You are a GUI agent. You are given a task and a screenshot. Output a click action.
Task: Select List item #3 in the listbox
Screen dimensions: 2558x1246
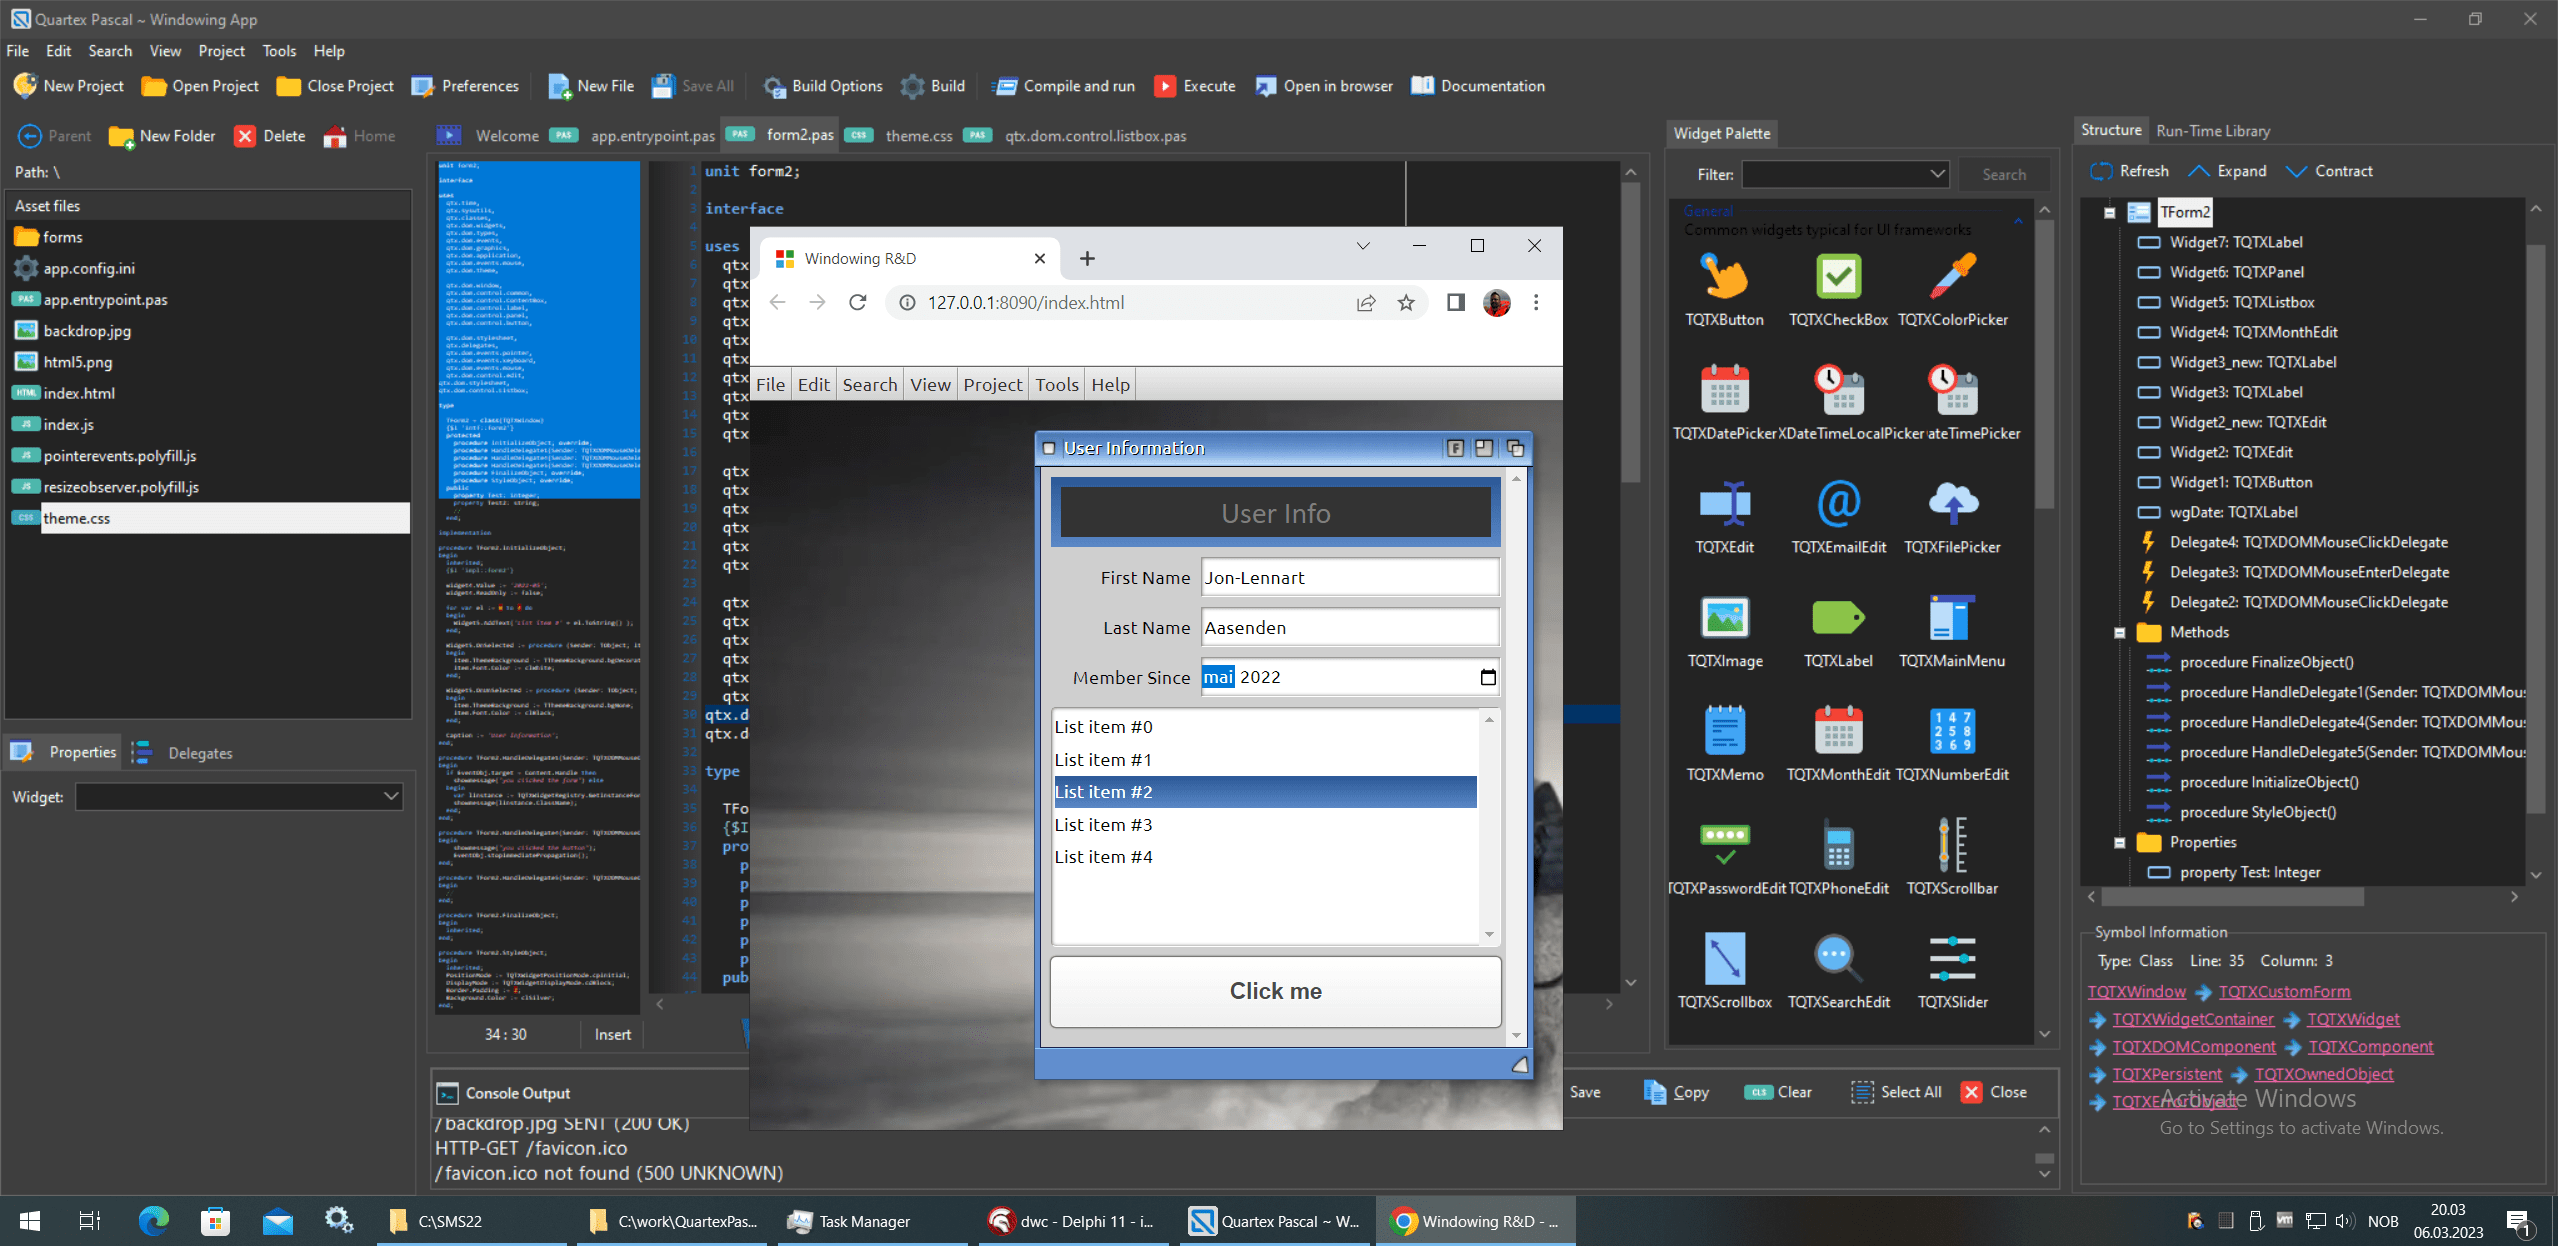[x=1104, y=825]
